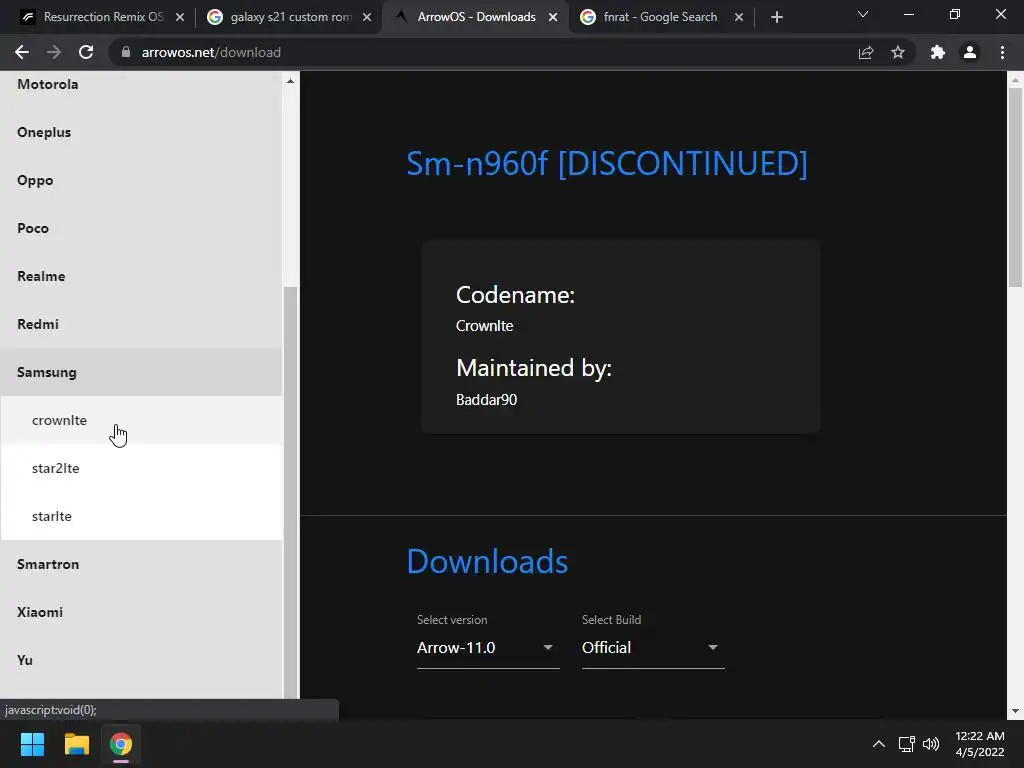Open a new browser tab

776,17
